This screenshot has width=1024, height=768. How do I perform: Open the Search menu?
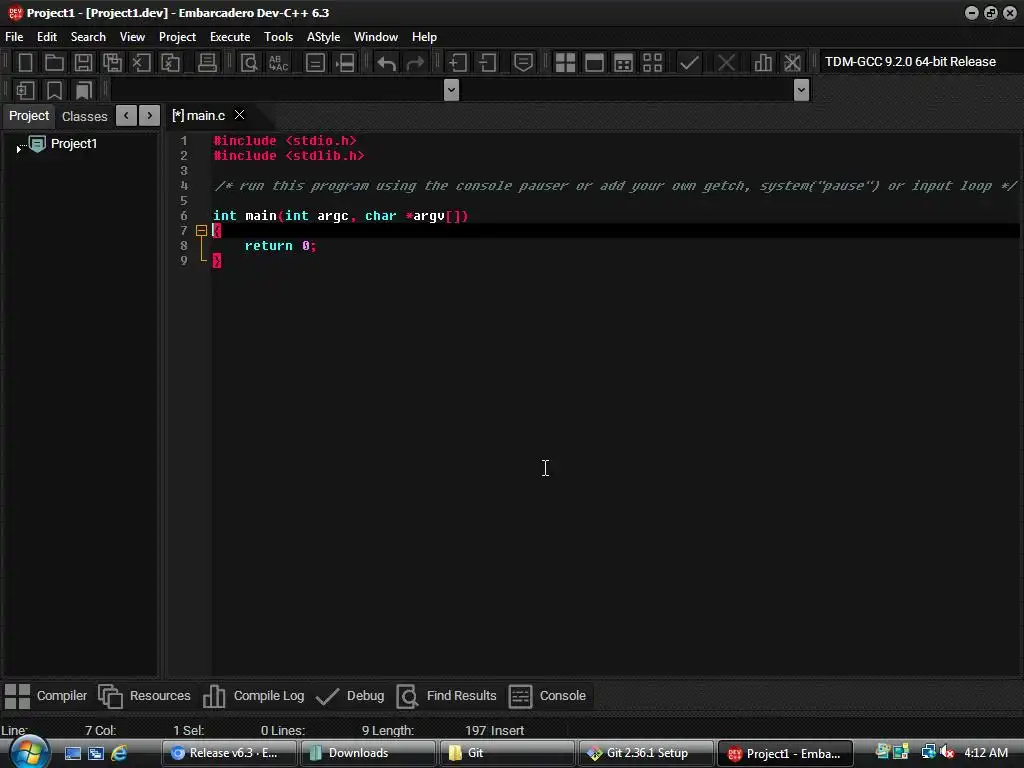(88, 37)
